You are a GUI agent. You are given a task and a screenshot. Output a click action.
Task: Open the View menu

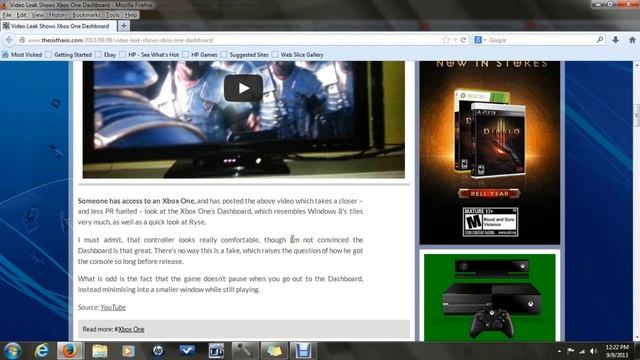tap(38, 15)
